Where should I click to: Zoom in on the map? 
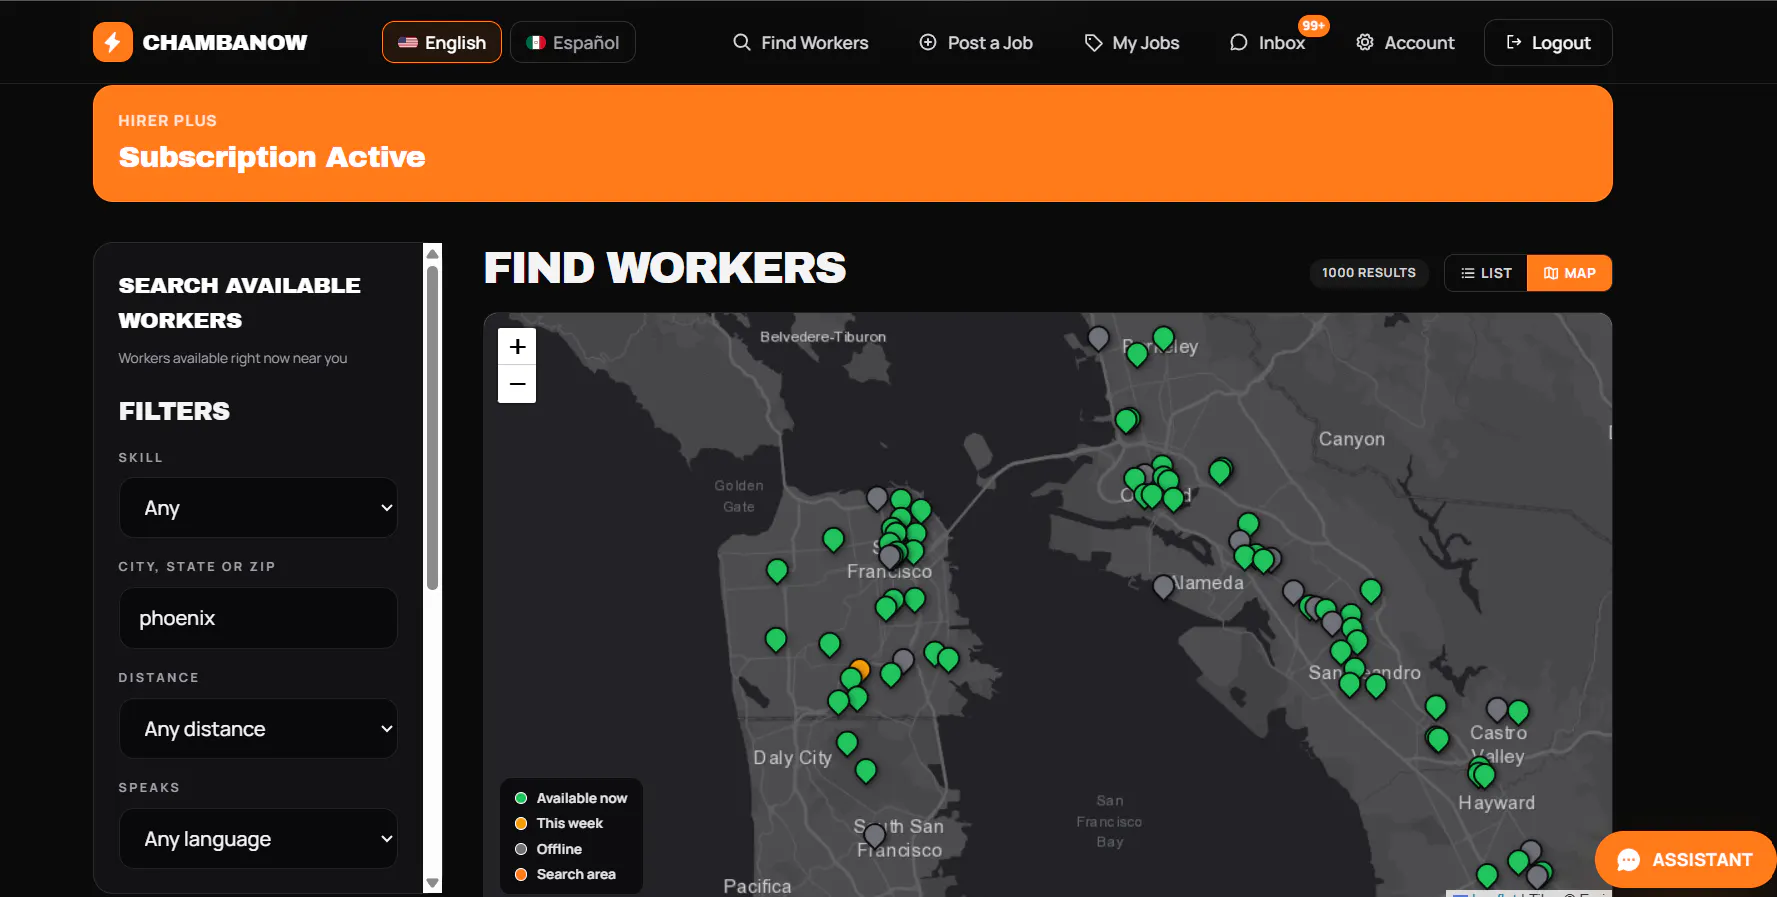[517, 347]
